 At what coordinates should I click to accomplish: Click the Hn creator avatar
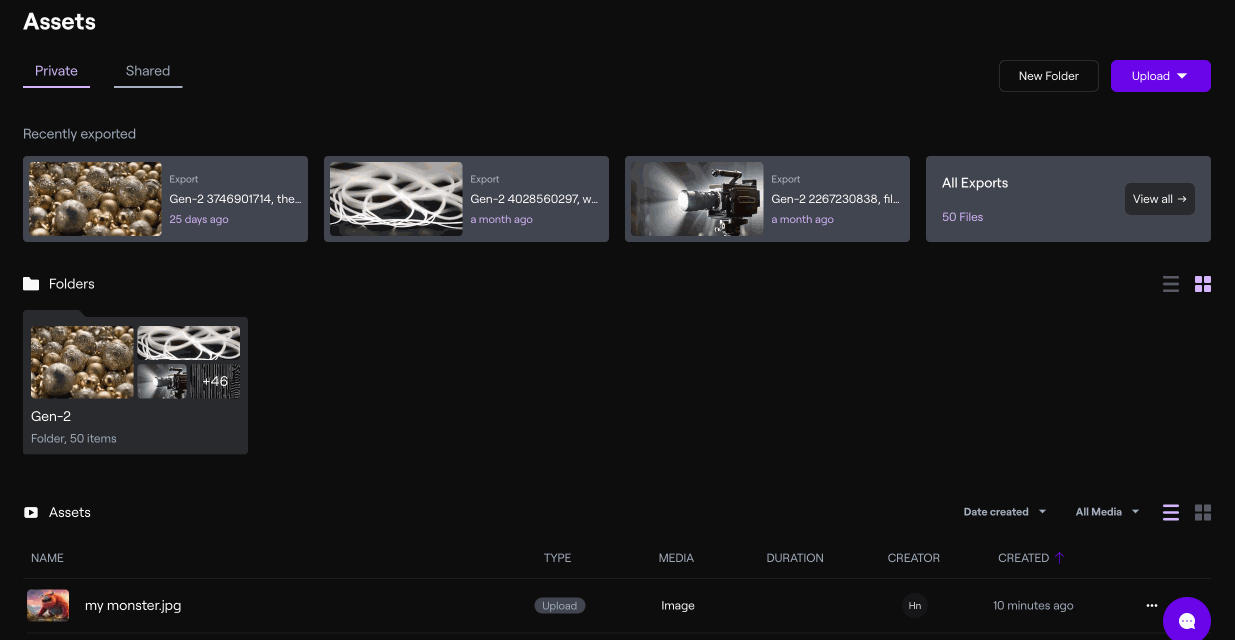(x=914, y=605)
